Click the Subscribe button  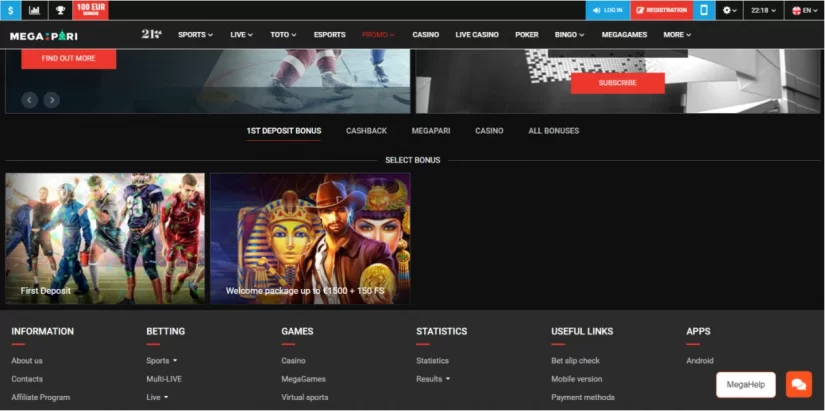618,83
